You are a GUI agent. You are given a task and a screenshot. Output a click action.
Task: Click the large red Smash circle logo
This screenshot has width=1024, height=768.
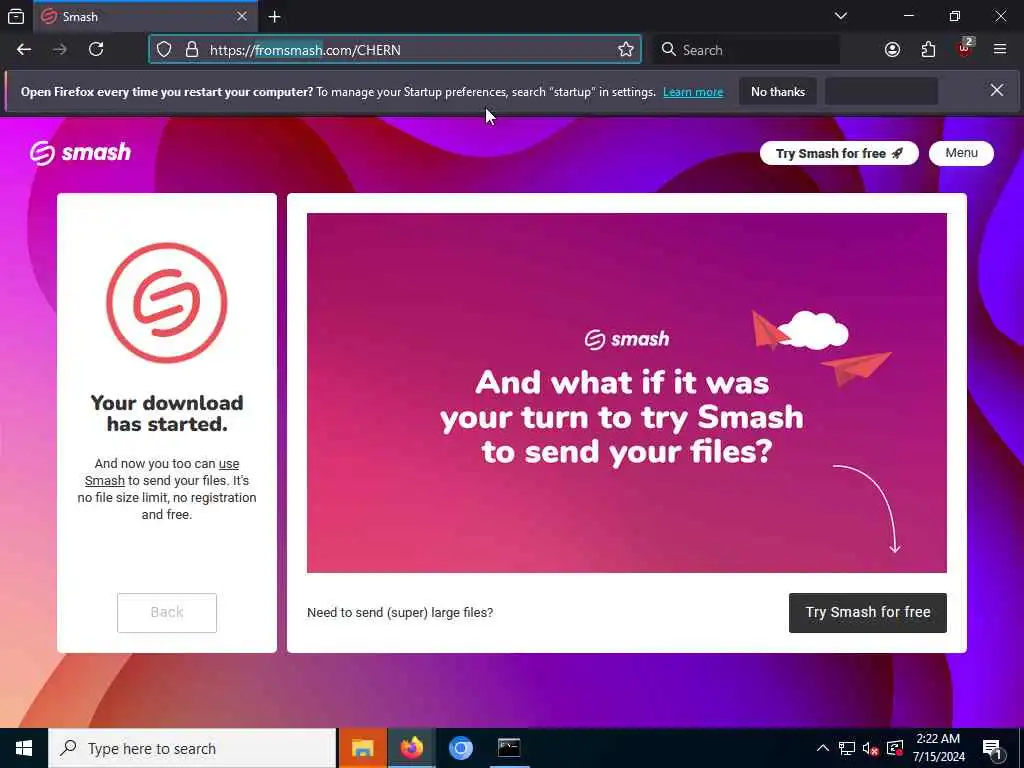click(x=167, y=303)
